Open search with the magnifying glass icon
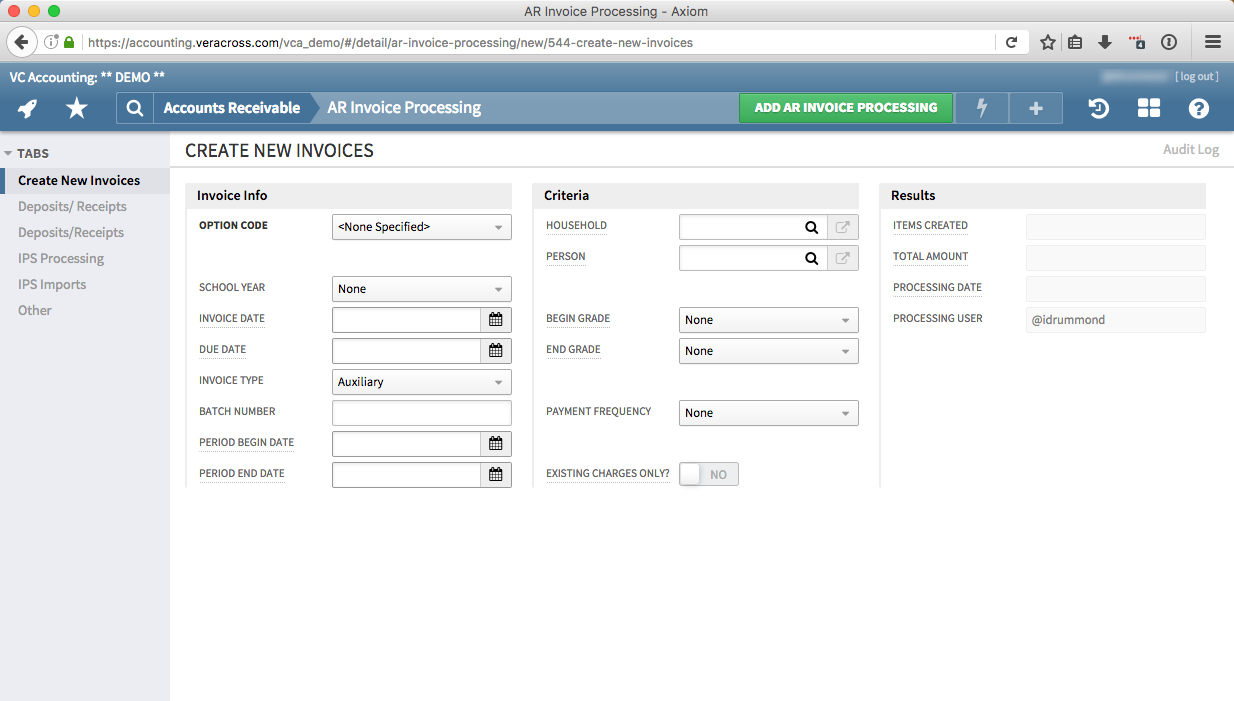This screenshot has width=1234, height=701. pos(134,108)
